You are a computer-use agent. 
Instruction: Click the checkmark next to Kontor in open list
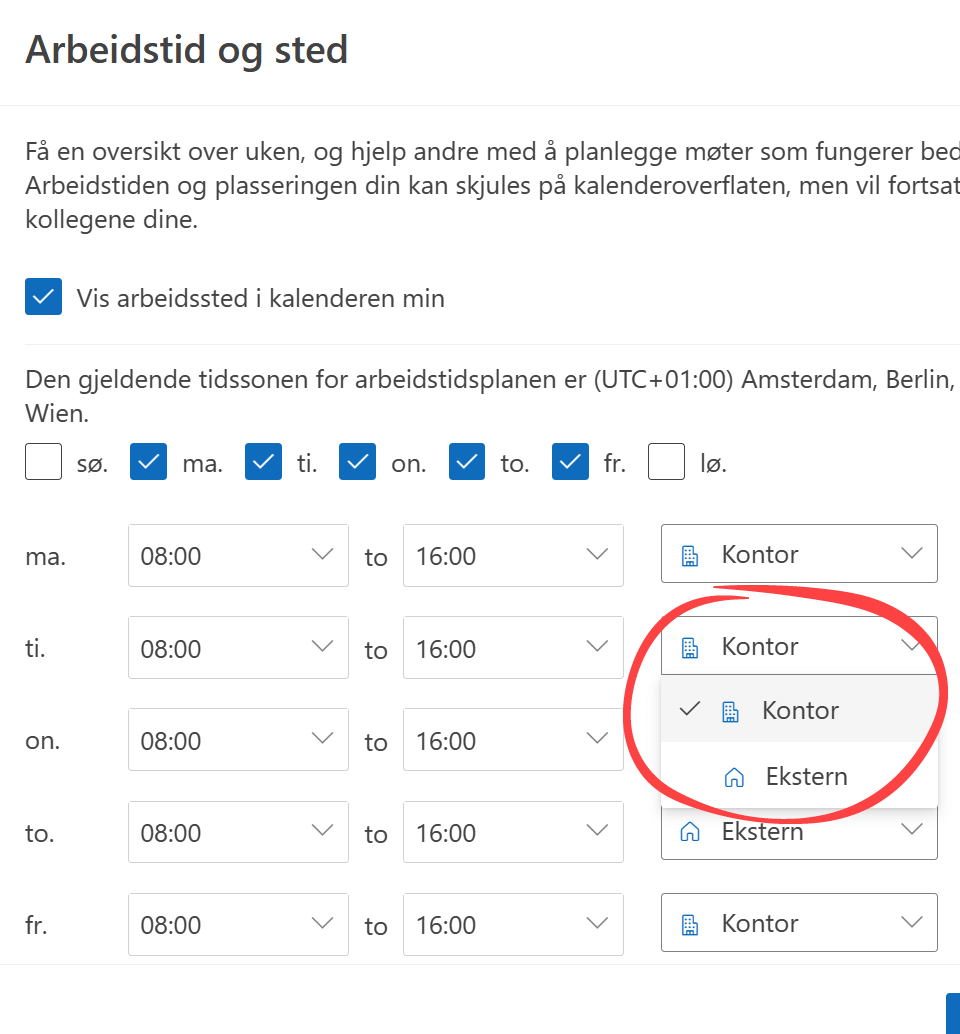coord(688,710)
